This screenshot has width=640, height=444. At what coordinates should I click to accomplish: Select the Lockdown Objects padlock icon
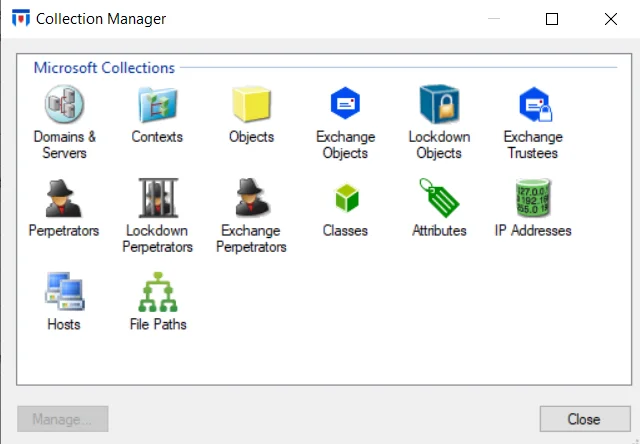pyautogui.click(x=439, y=104)
